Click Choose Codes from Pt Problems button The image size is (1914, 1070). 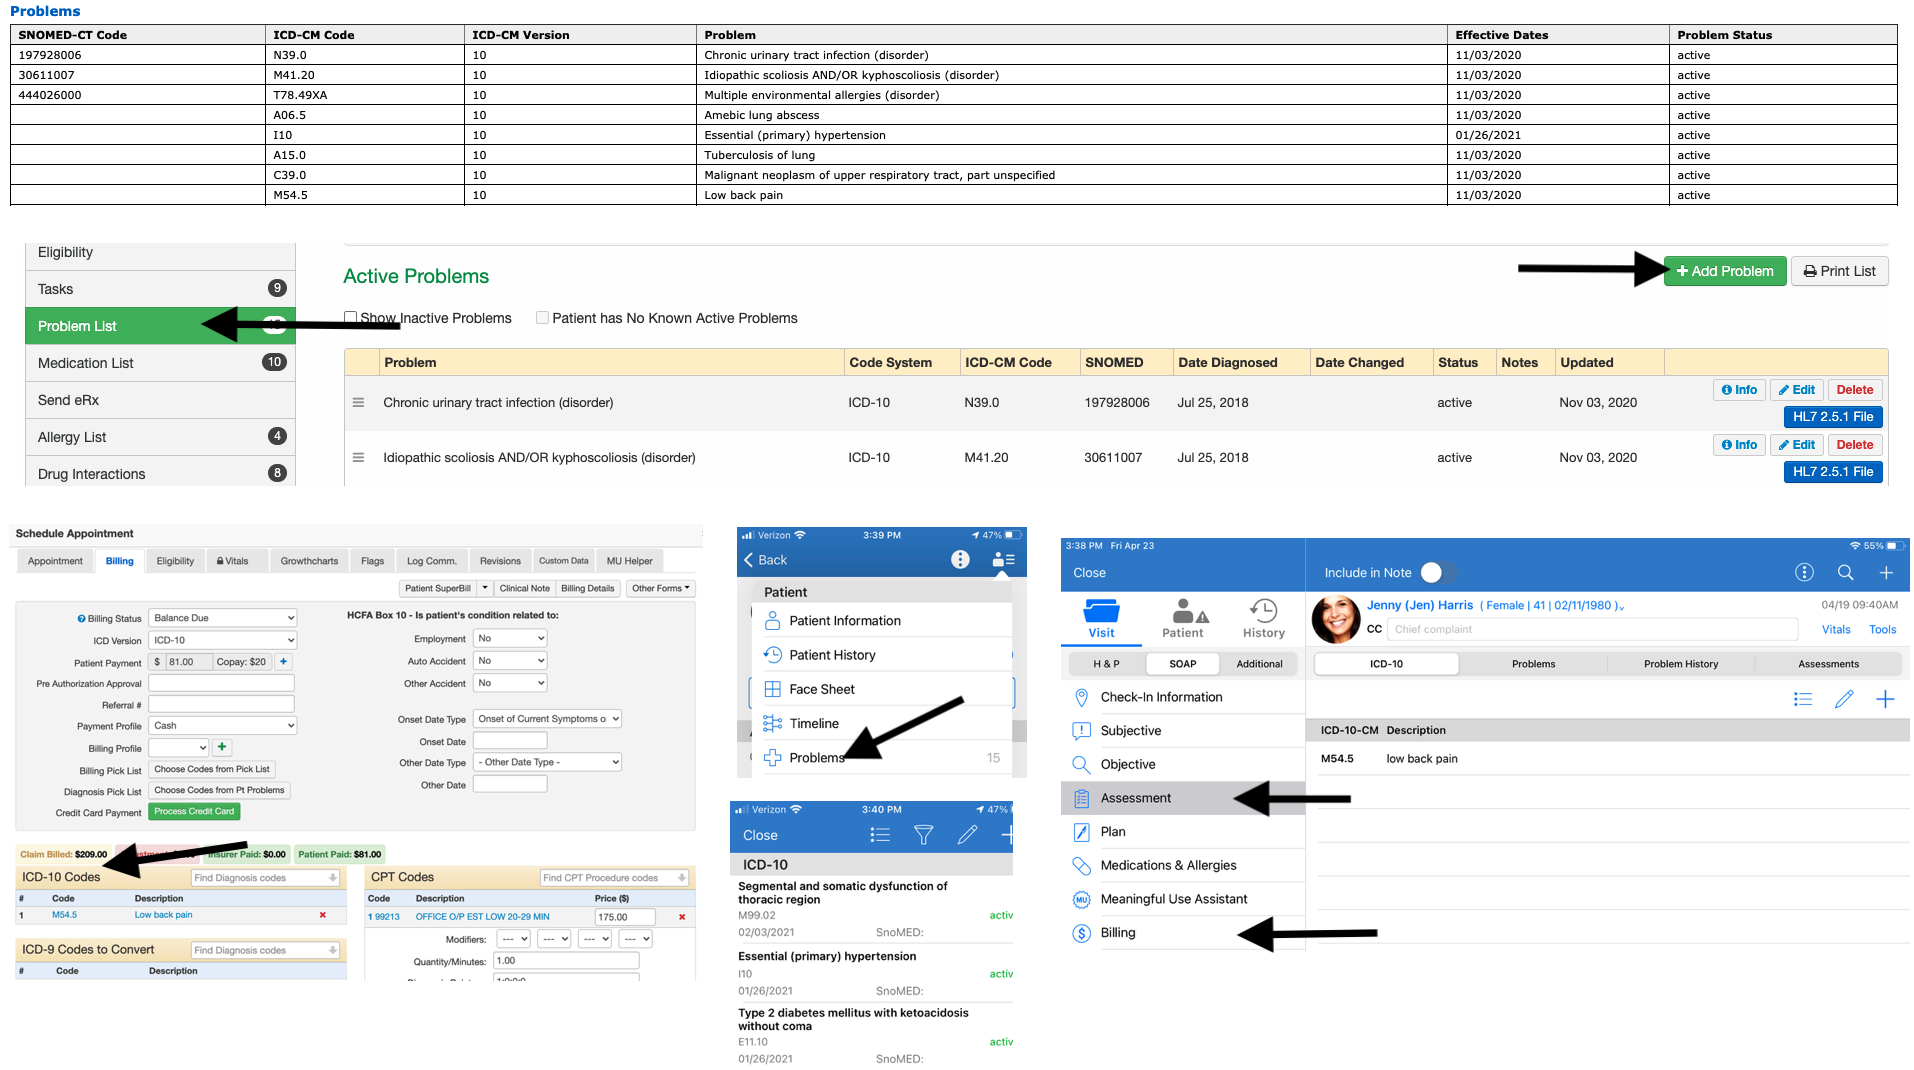(219, 790)
